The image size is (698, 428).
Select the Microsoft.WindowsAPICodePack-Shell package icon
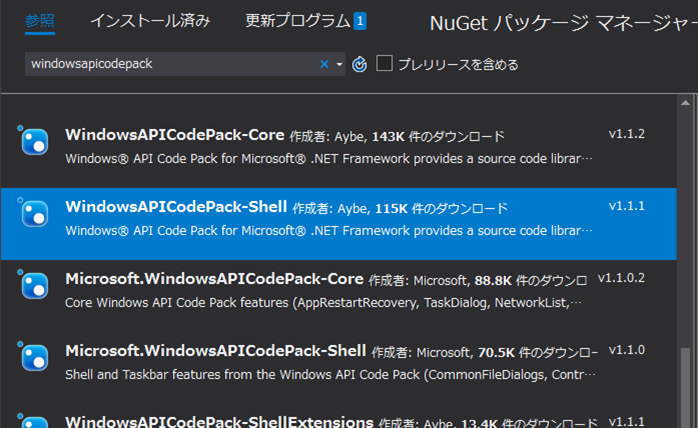pyautogui.click(x=34, y=358)
